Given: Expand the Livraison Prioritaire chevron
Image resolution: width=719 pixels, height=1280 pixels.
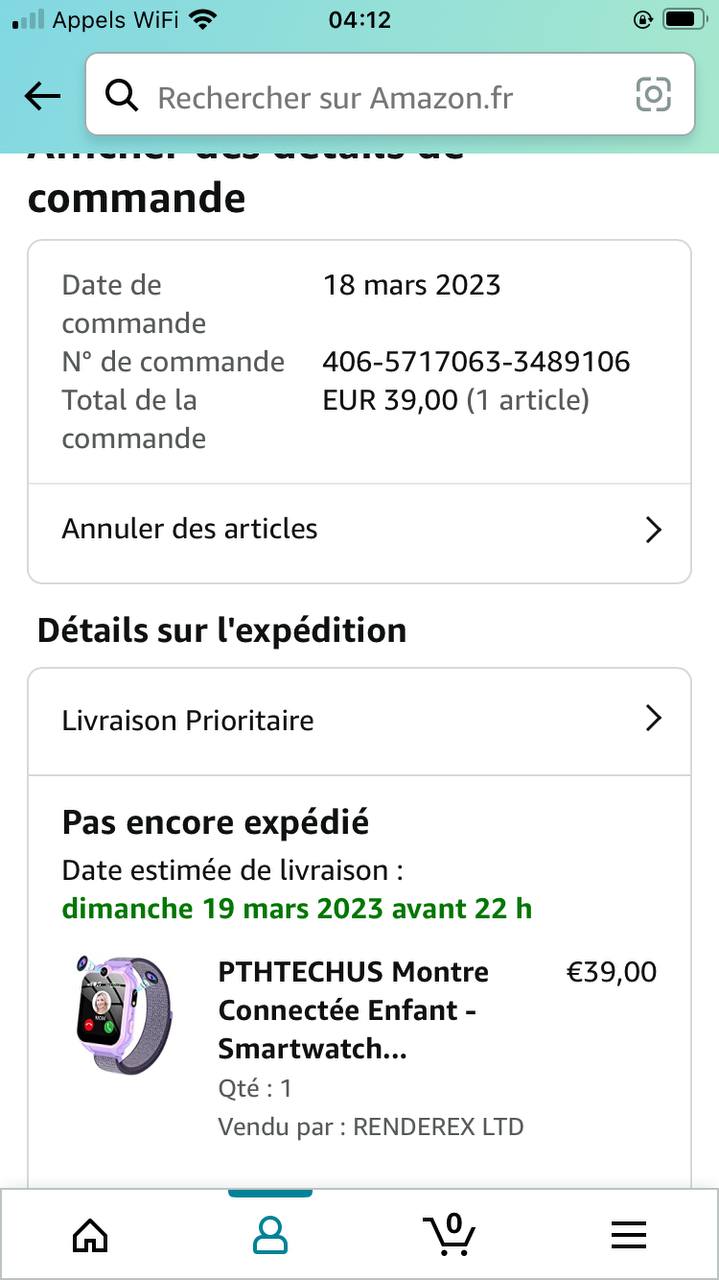Looking at the screenshot, I should [653, 719].
